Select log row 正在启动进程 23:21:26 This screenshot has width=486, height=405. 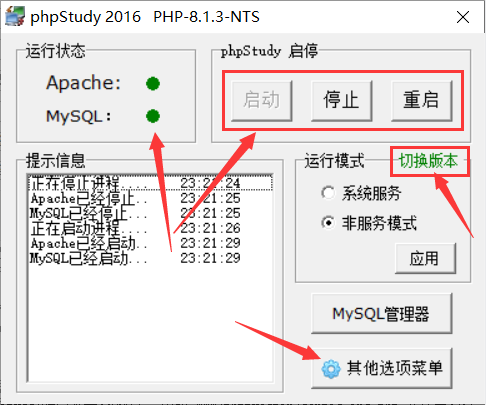click(x=150, y=228)
